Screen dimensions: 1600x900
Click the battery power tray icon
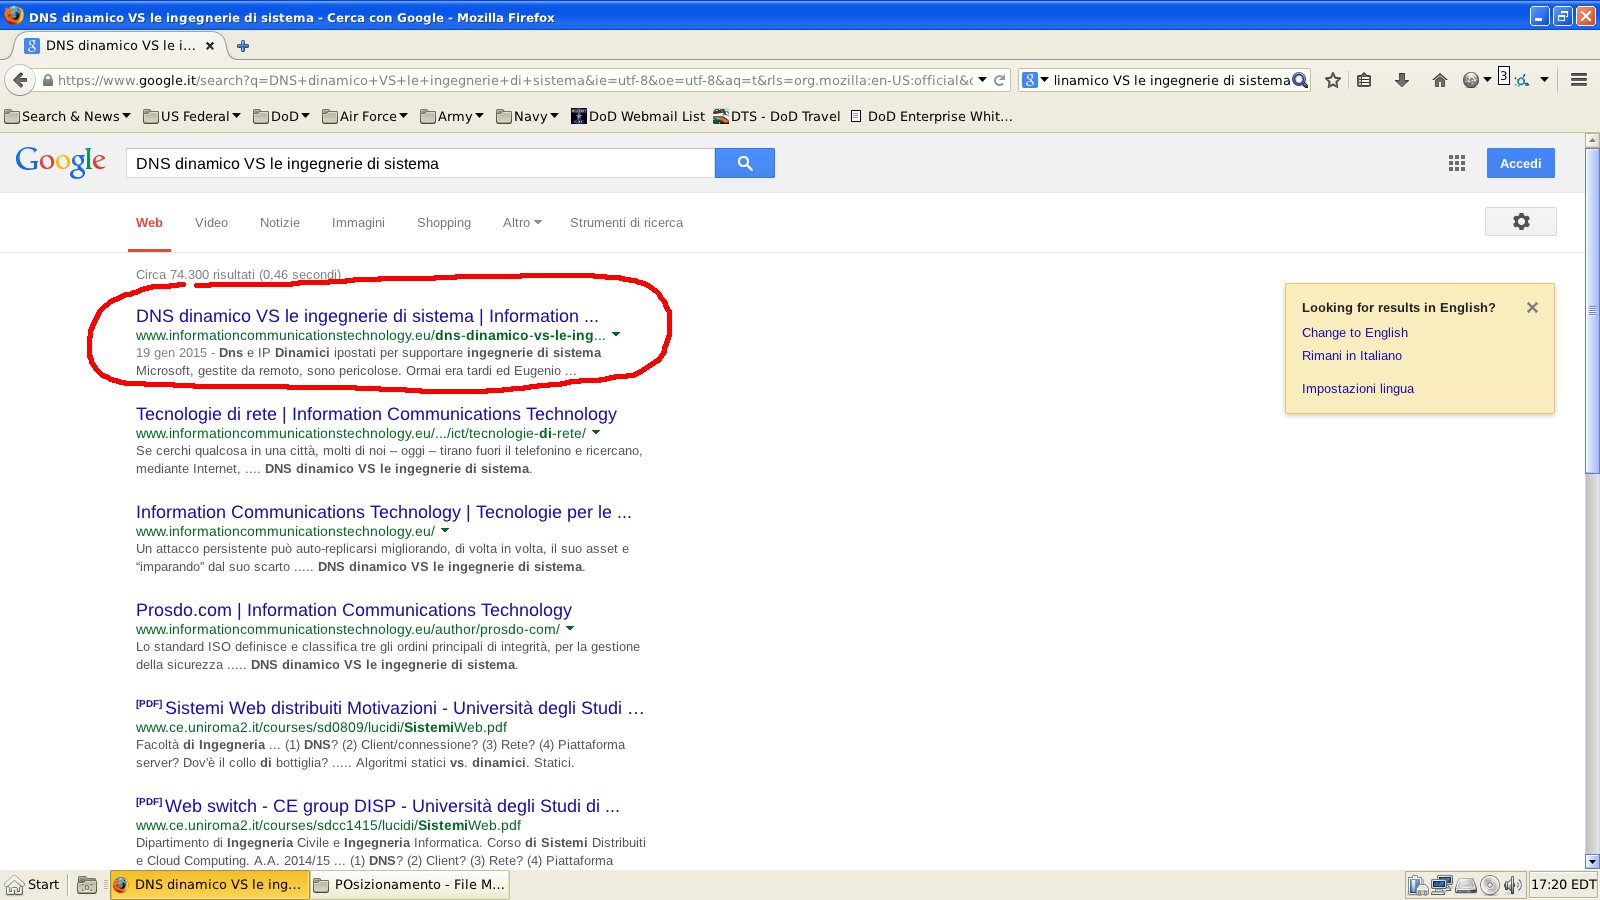click(x=1417, y=884)
